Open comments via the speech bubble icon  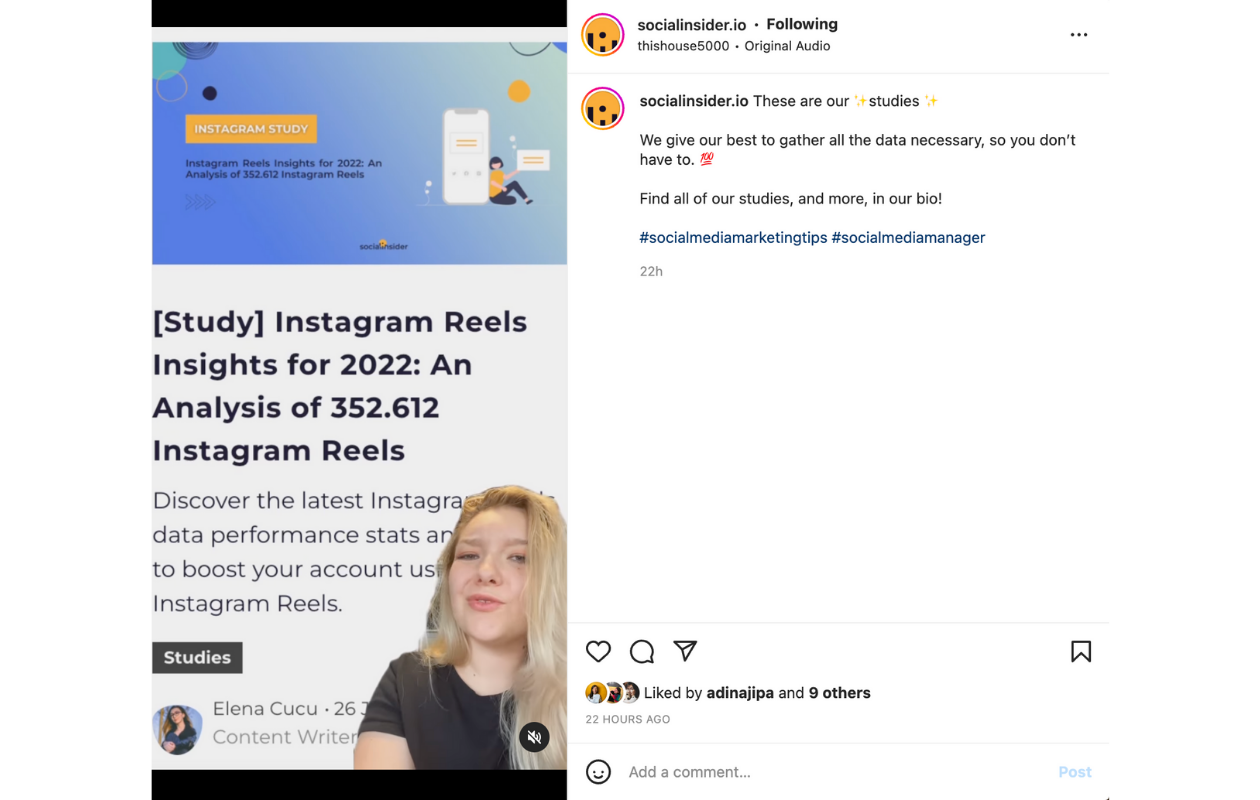(x=642, y=652)
